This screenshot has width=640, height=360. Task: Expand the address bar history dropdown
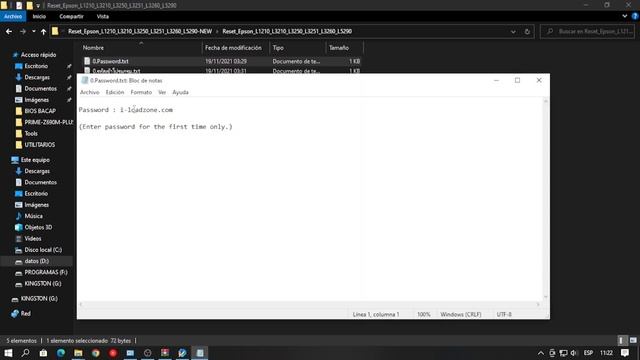tap(513, 31)
